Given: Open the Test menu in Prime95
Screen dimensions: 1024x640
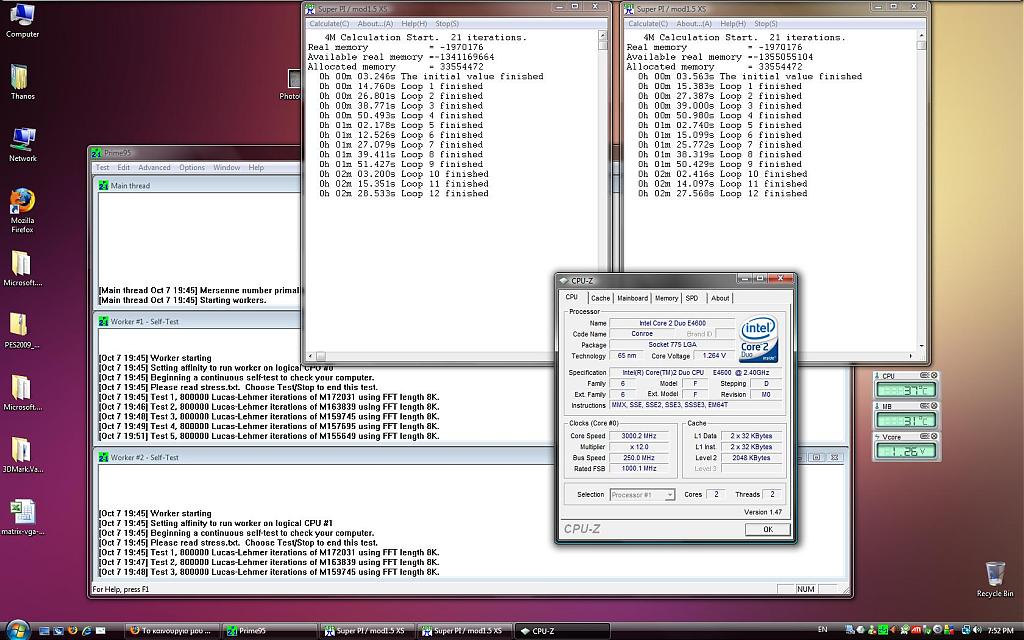Looking at the screenshot, I should pyautogui.click(x=103, y=168).
